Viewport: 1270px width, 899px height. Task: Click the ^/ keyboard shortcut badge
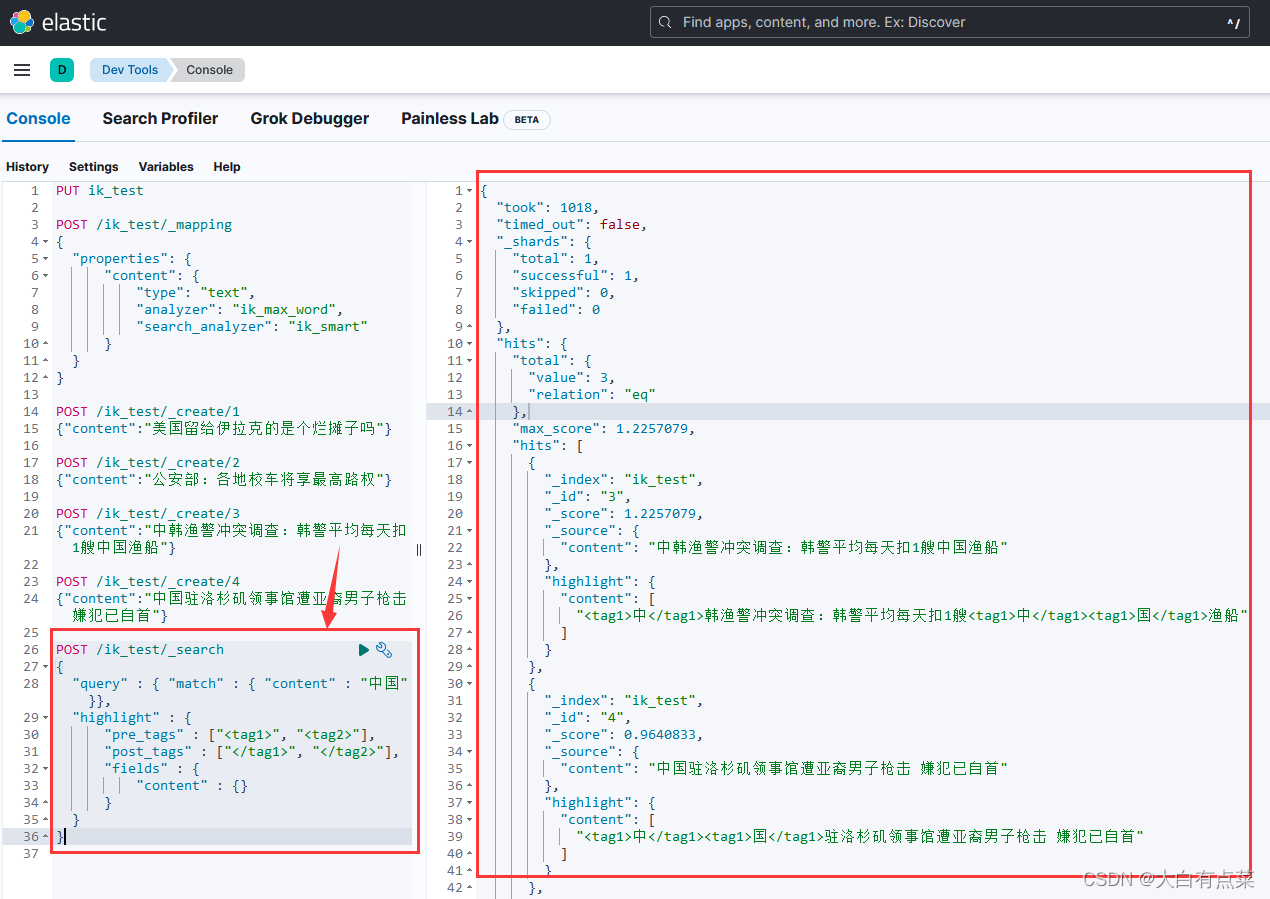point(1233,21)
